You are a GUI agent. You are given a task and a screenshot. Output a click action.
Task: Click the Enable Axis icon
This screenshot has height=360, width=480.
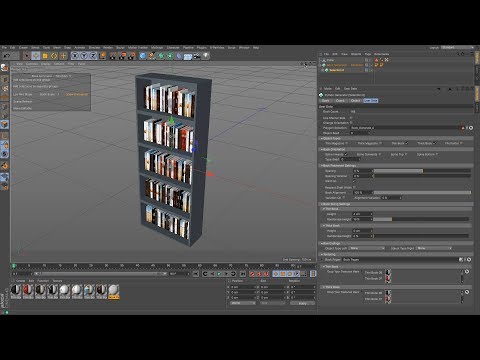(x=5, y=136)
